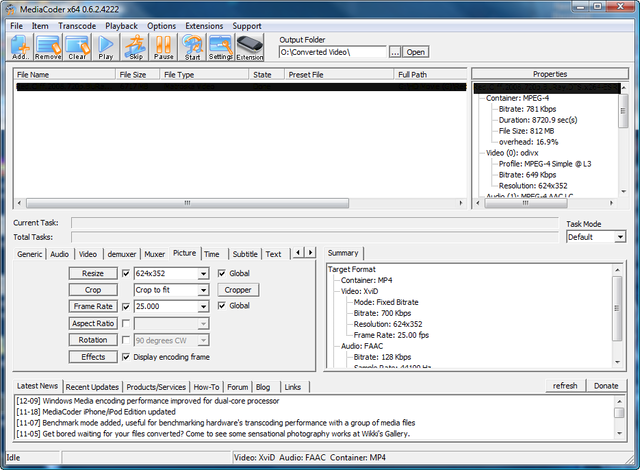Screen dimensions: 640x470
Task: Click the Cropper button
Action: pos(238,290)
